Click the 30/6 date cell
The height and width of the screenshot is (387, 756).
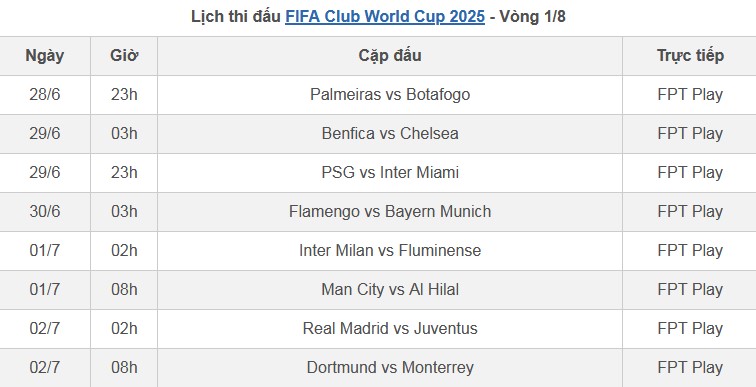(45, 212)
